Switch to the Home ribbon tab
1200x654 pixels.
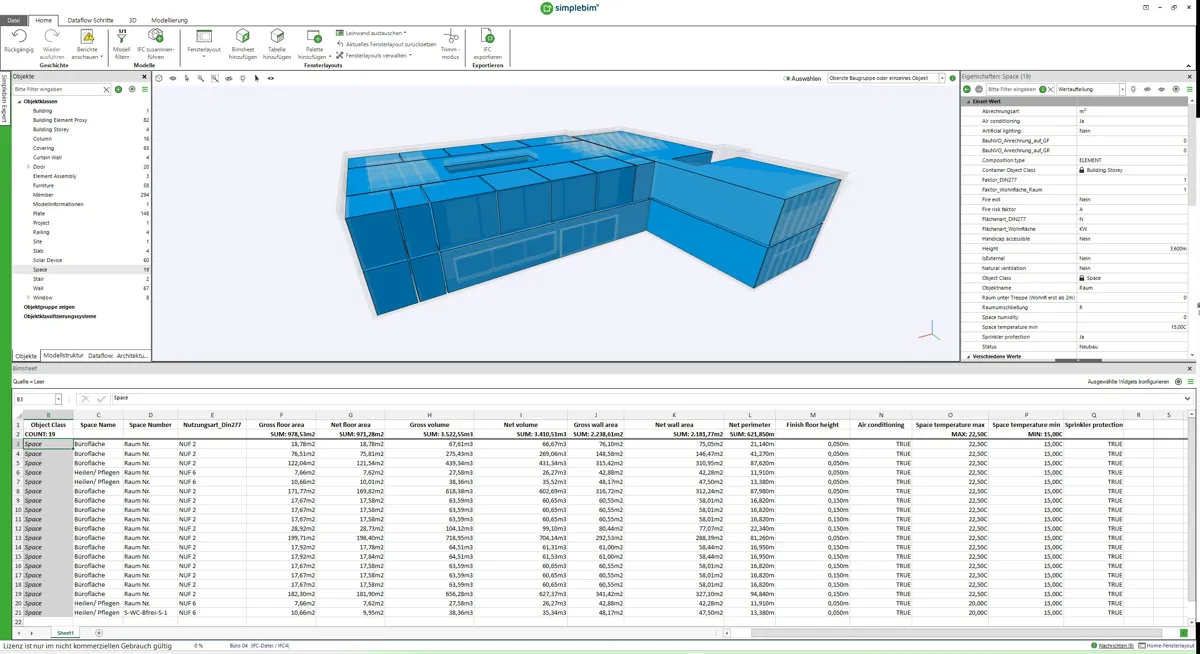pos(44,20)
